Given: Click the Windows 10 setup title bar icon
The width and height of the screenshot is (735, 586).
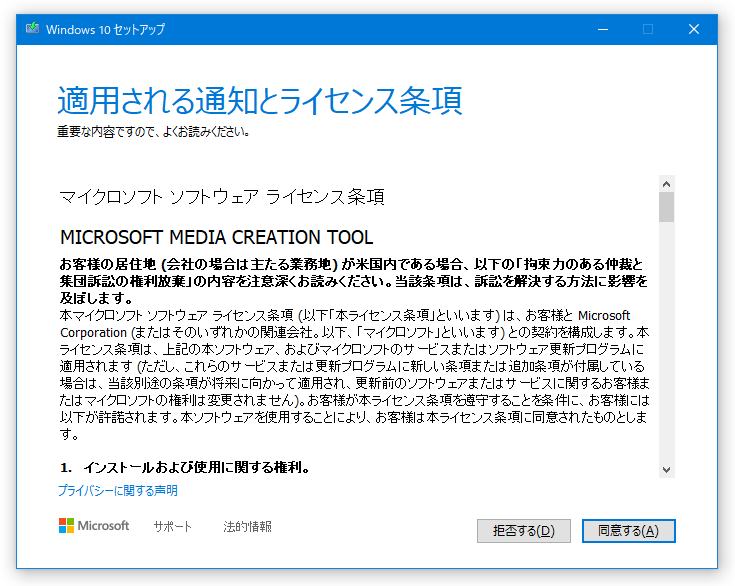Looking at the screenshot, I should point(32,28).
